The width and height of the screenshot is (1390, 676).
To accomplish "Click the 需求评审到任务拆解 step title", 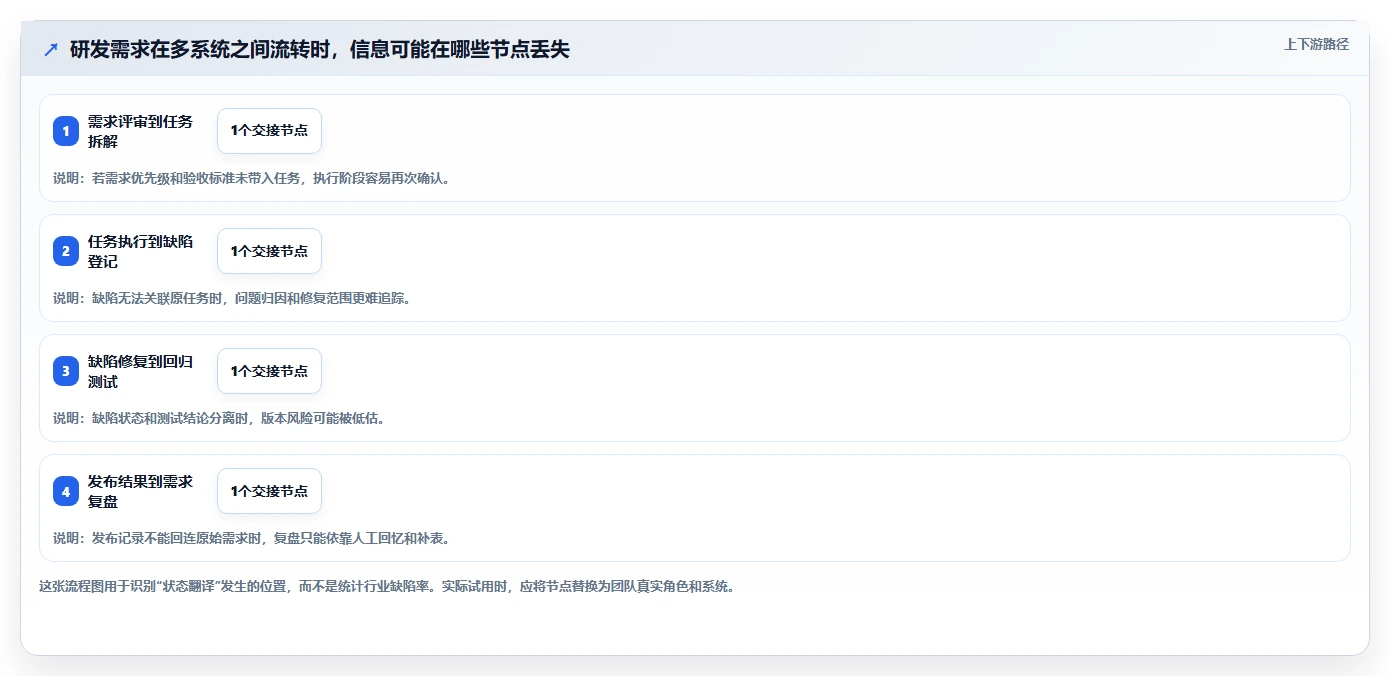I will pyautogui.click(x=140, y=131).
